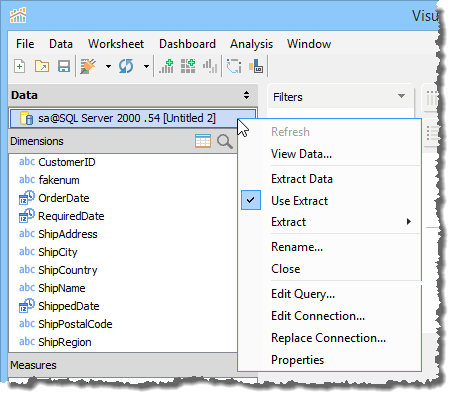Expand the Extract submenu arrow

coord(409,221)
